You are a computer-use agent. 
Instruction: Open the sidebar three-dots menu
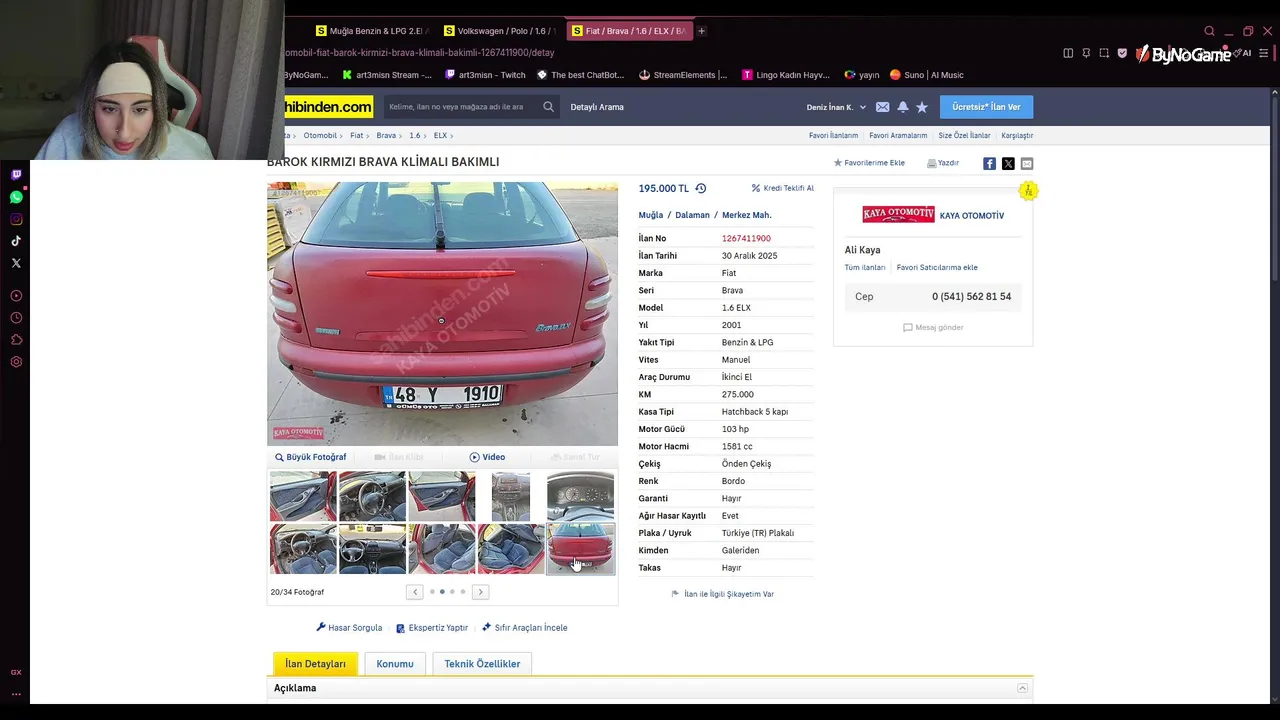coord(16,693)
